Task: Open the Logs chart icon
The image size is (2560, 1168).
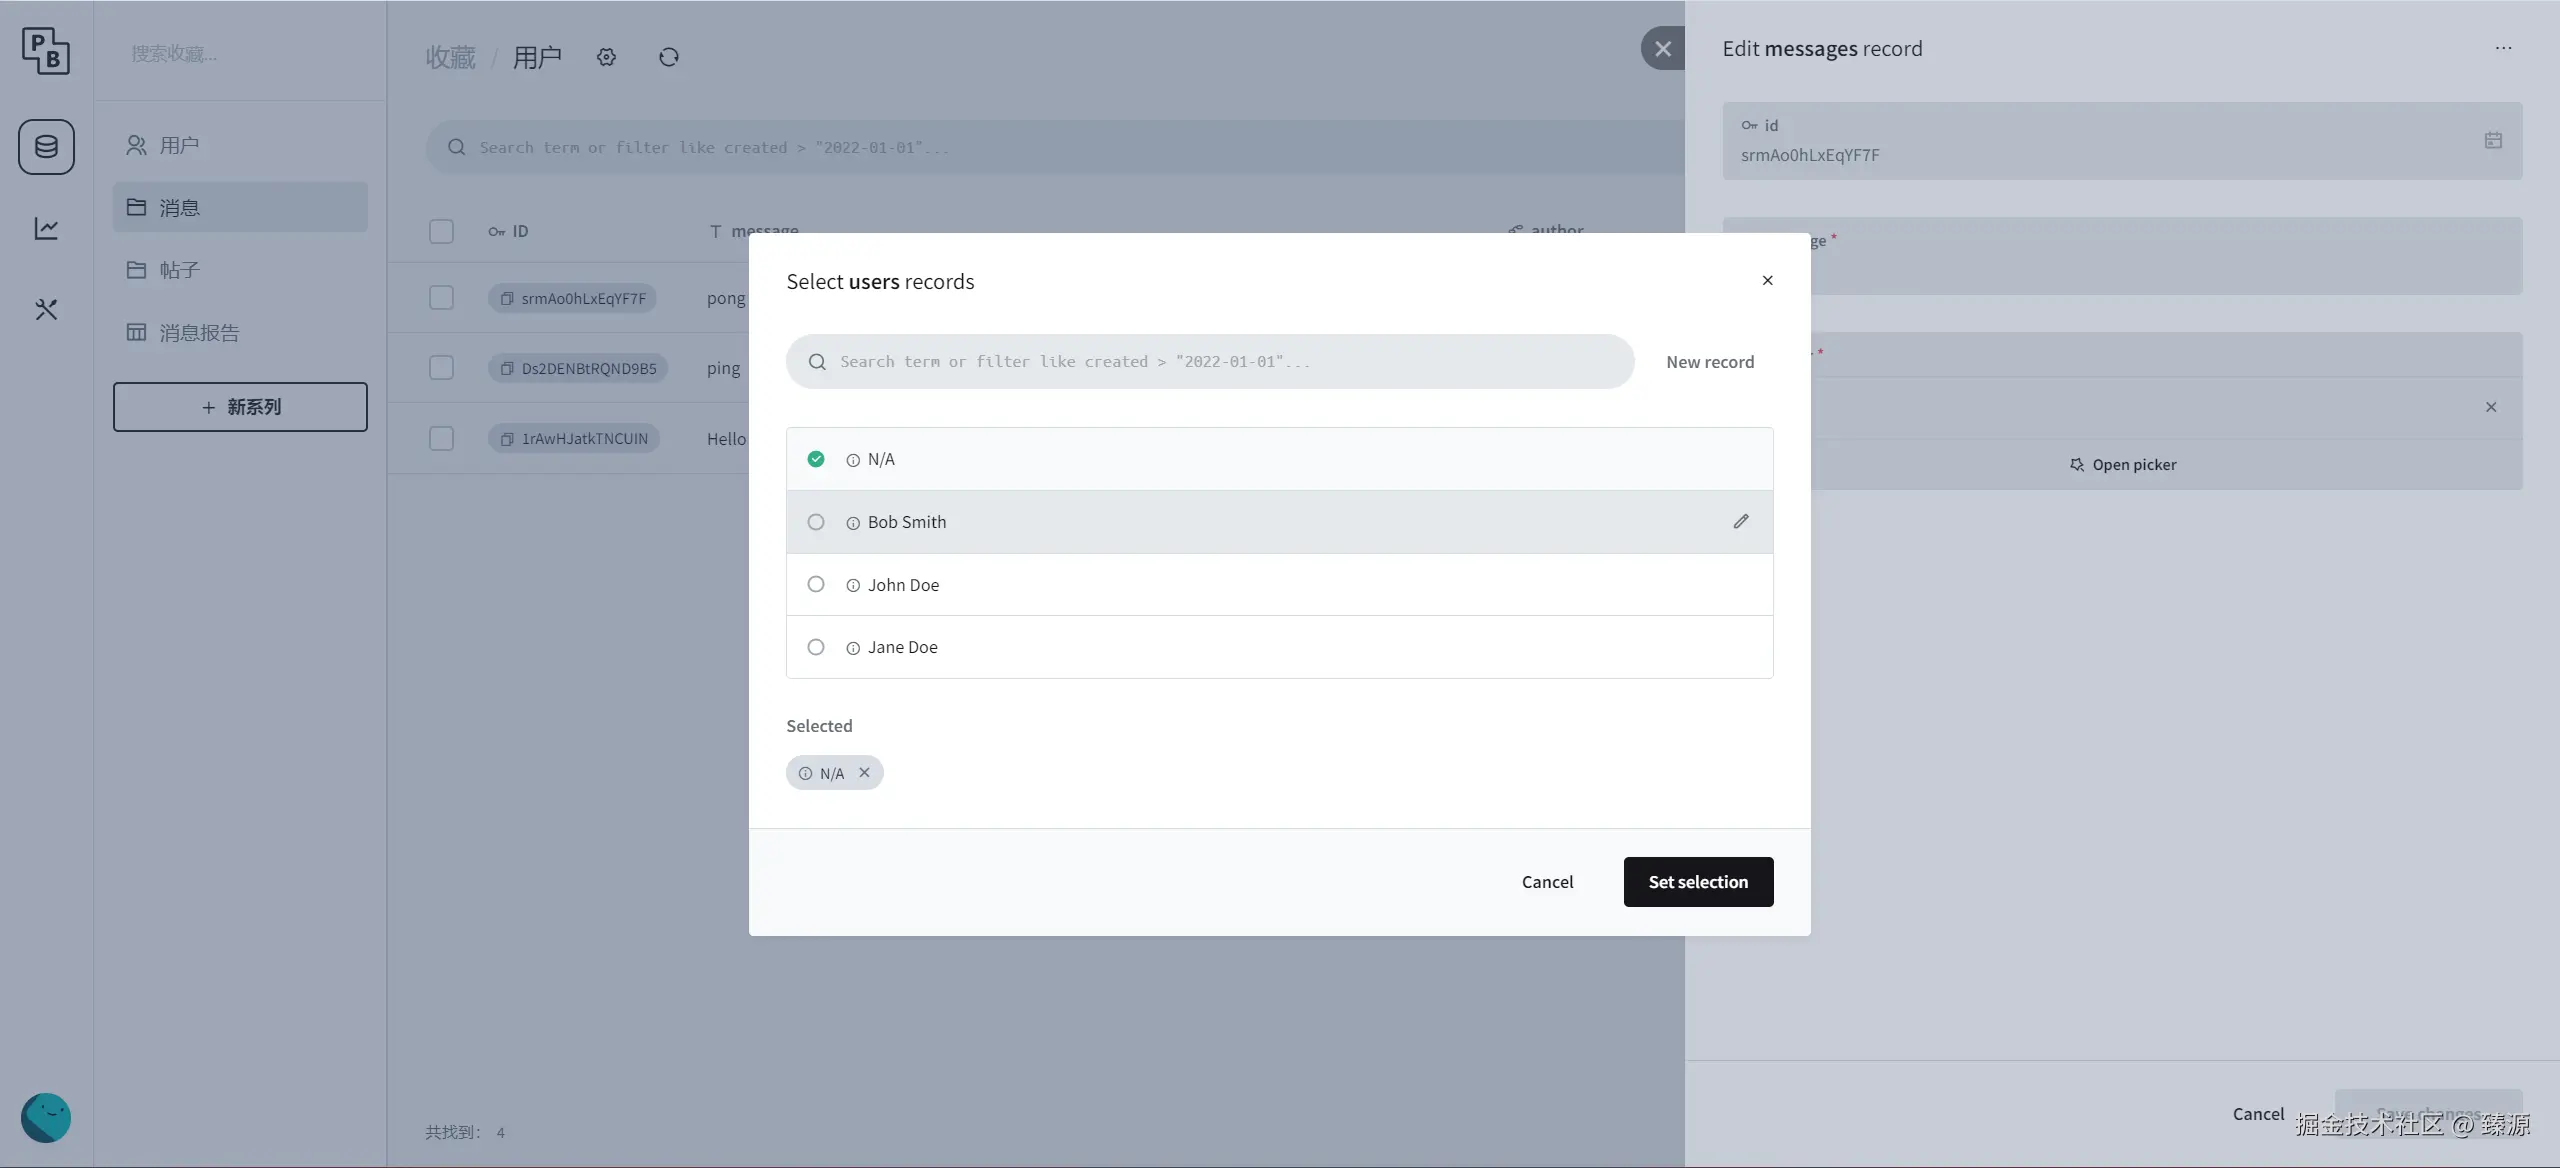Action: 46,229
